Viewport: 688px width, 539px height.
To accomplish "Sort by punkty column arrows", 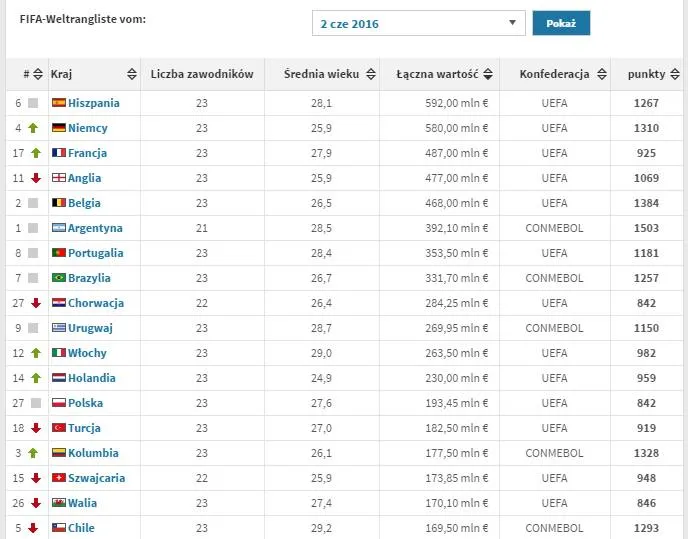I will point(675,74).
